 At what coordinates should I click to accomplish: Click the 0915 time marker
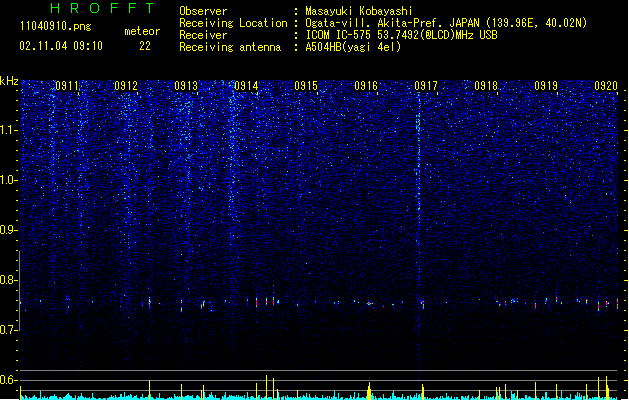pyautogui.click(x=306, y=86)
